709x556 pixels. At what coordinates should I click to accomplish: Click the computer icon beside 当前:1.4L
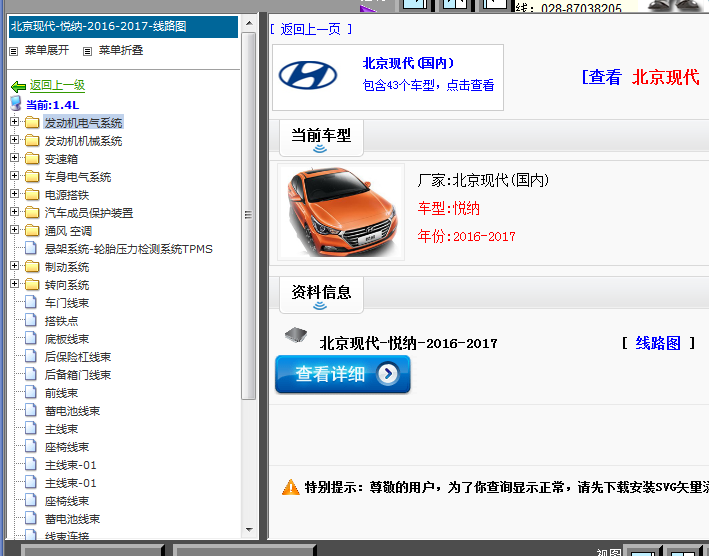[x=16, y=104]
